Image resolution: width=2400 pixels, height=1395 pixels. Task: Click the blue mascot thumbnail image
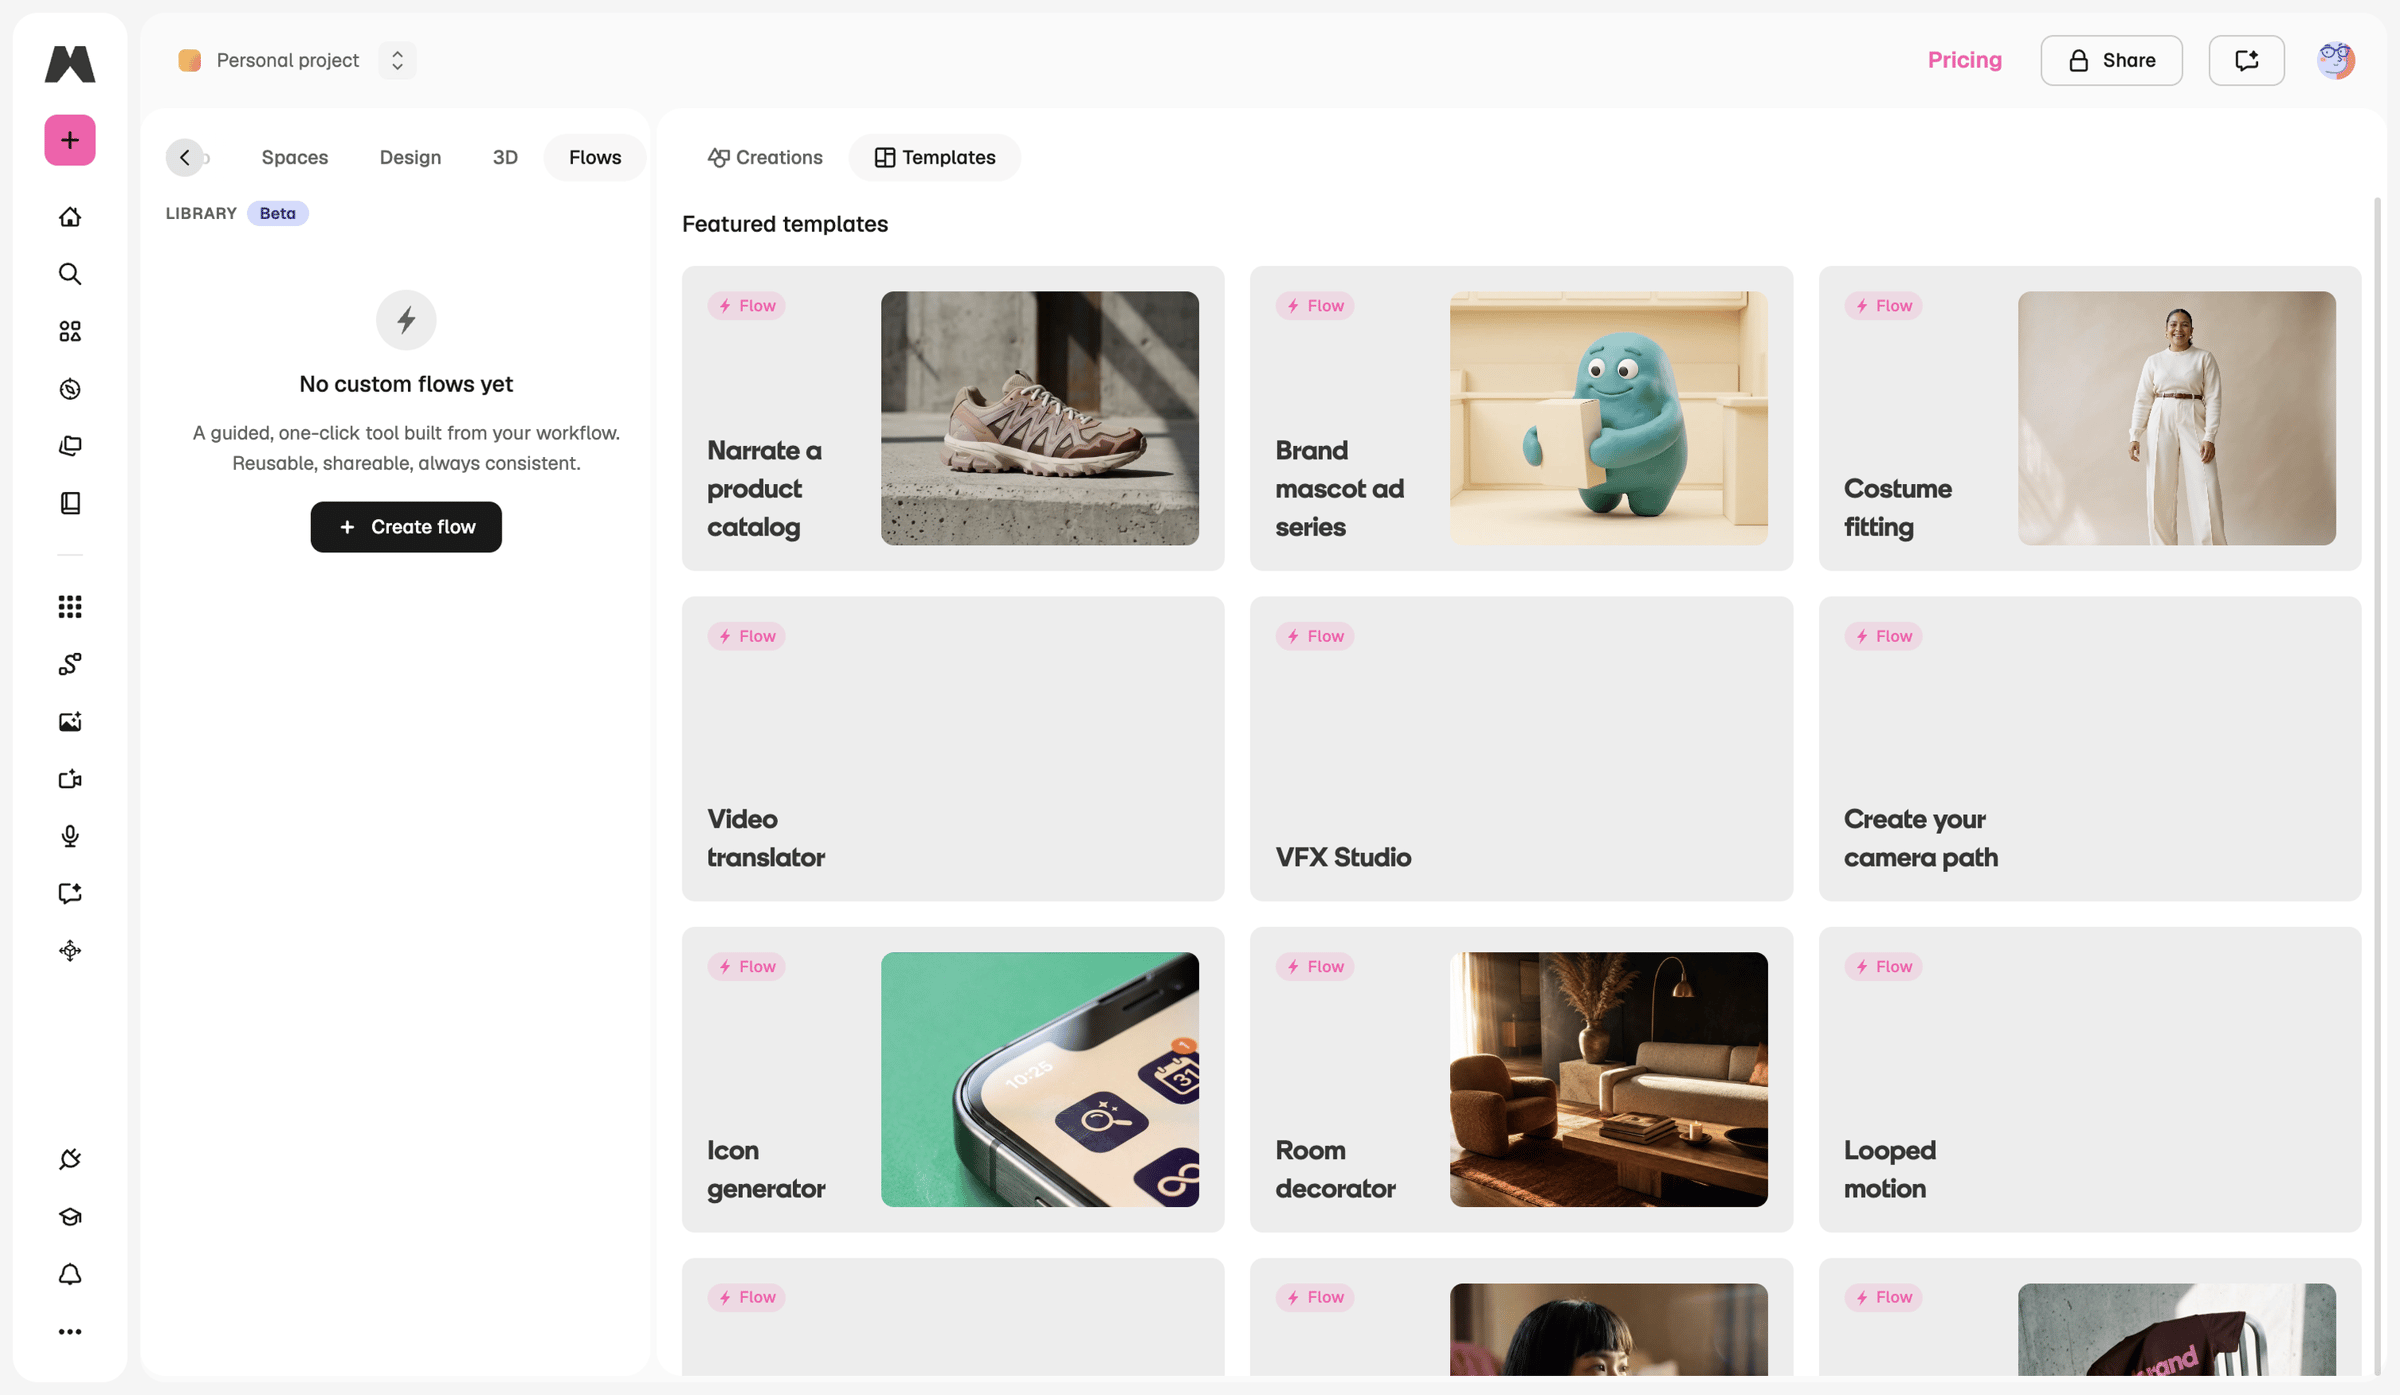click(1609, 418)
